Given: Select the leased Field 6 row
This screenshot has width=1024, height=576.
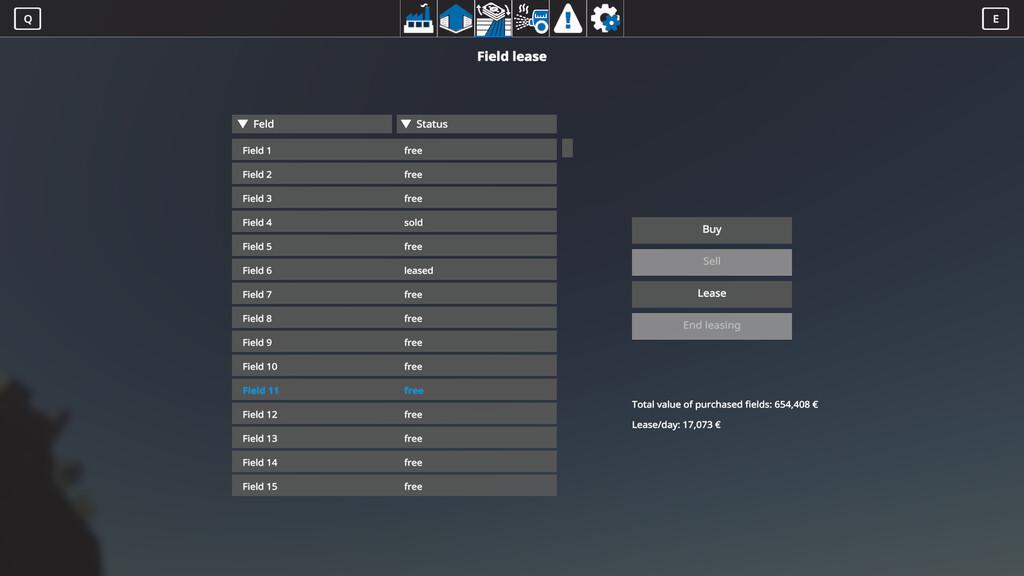Looking at the screenshot, I should (394, 270).
